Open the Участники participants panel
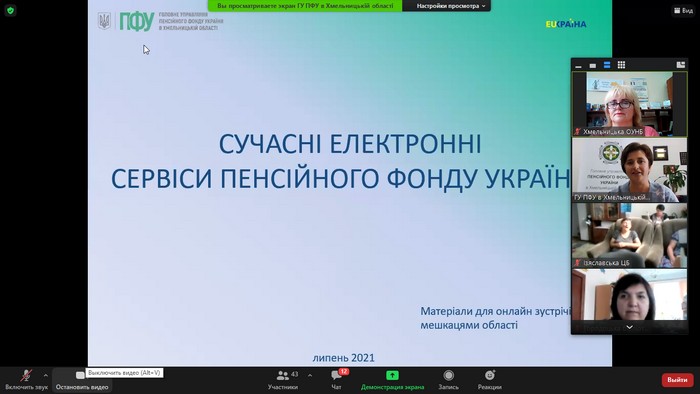This screenshot has width=700, height=394. click(x=283, y=380)
